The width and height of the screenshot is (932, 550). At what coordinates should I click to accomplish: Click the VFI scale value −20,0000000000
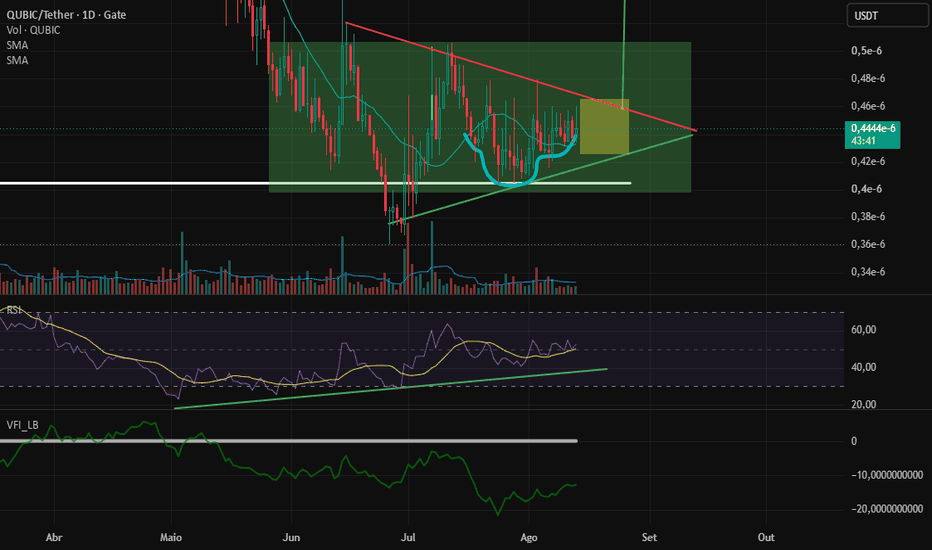click(x=887, y=509)
